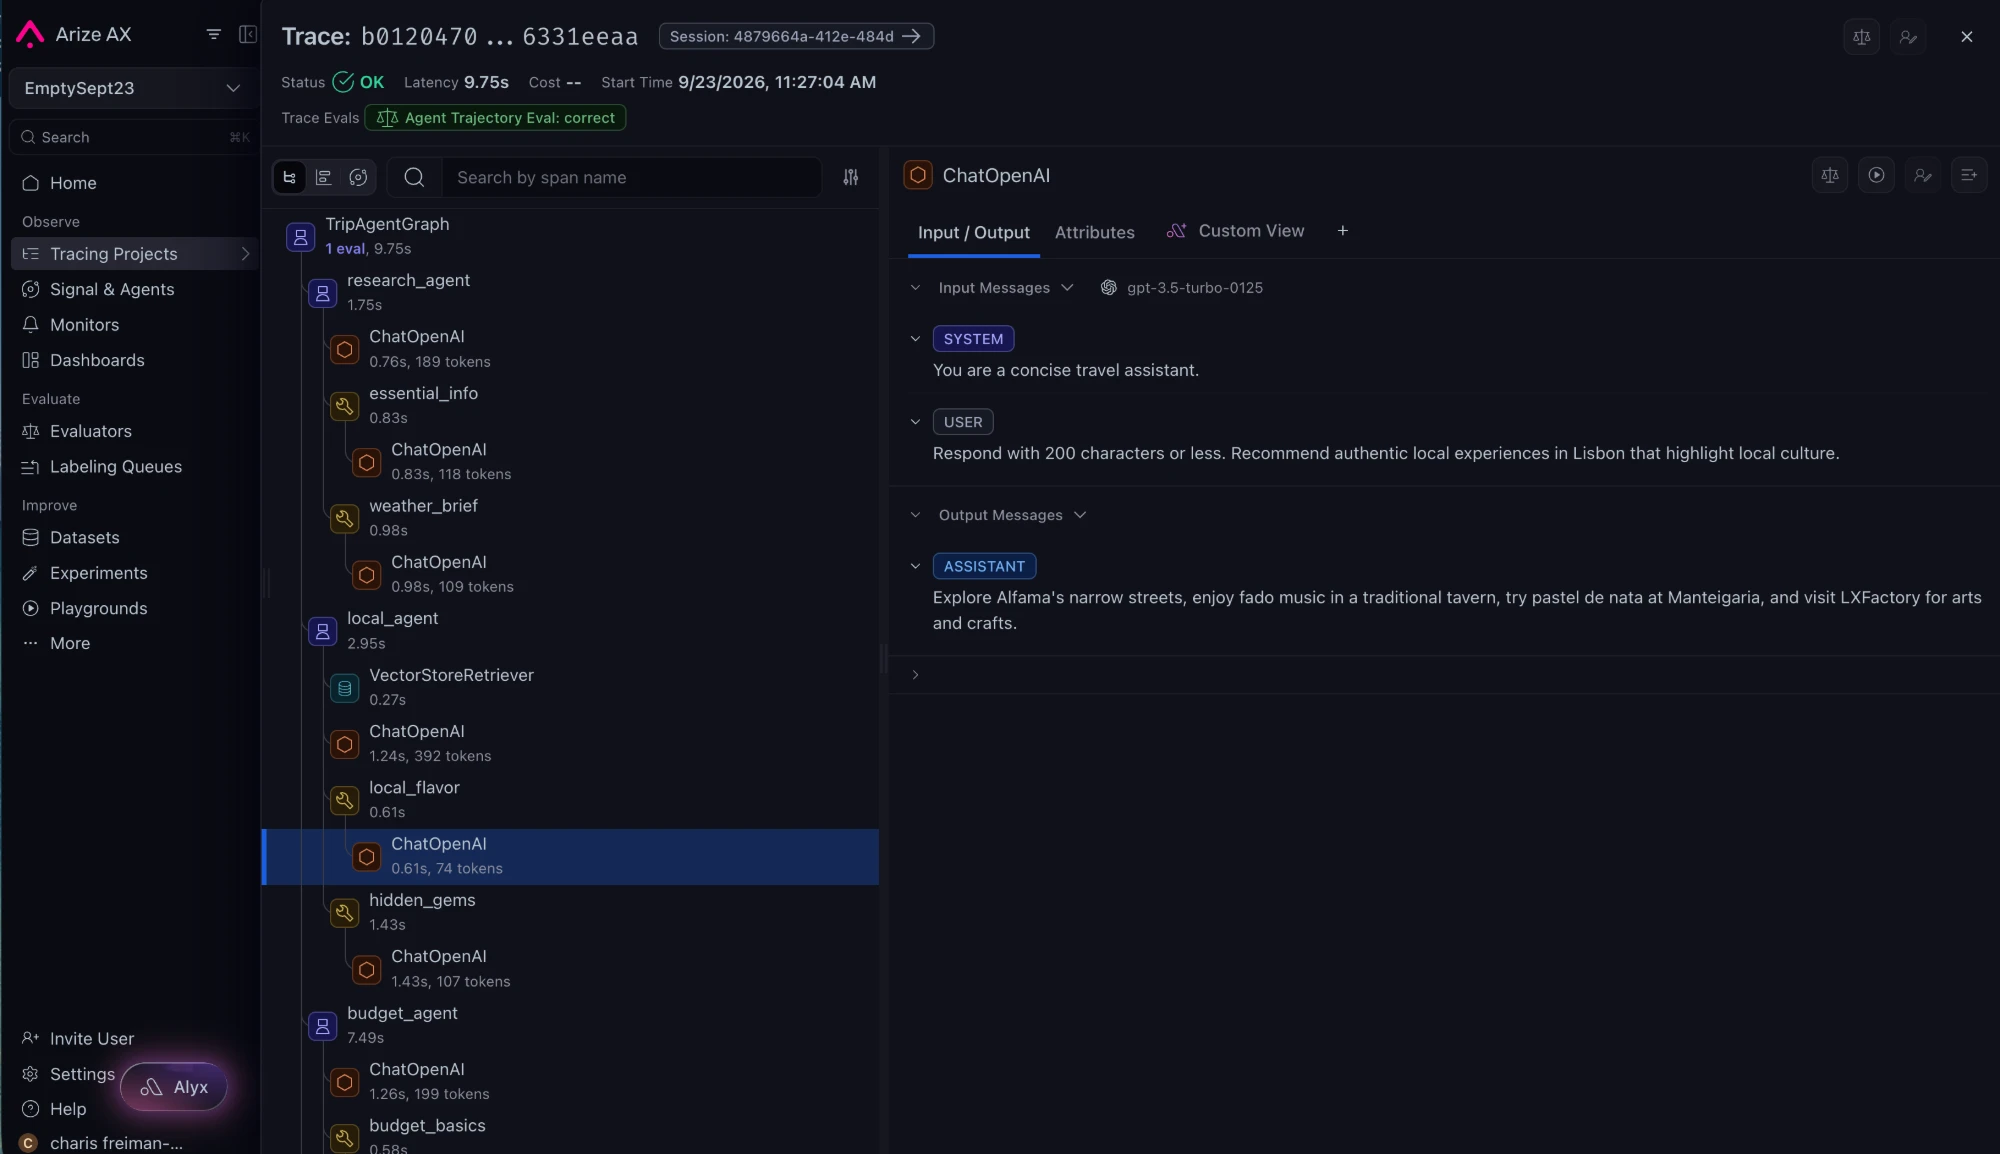Screen dimensions: 2000x1154
Task: Collapse the SYSTEM message chevron
Action: (915, 339)
